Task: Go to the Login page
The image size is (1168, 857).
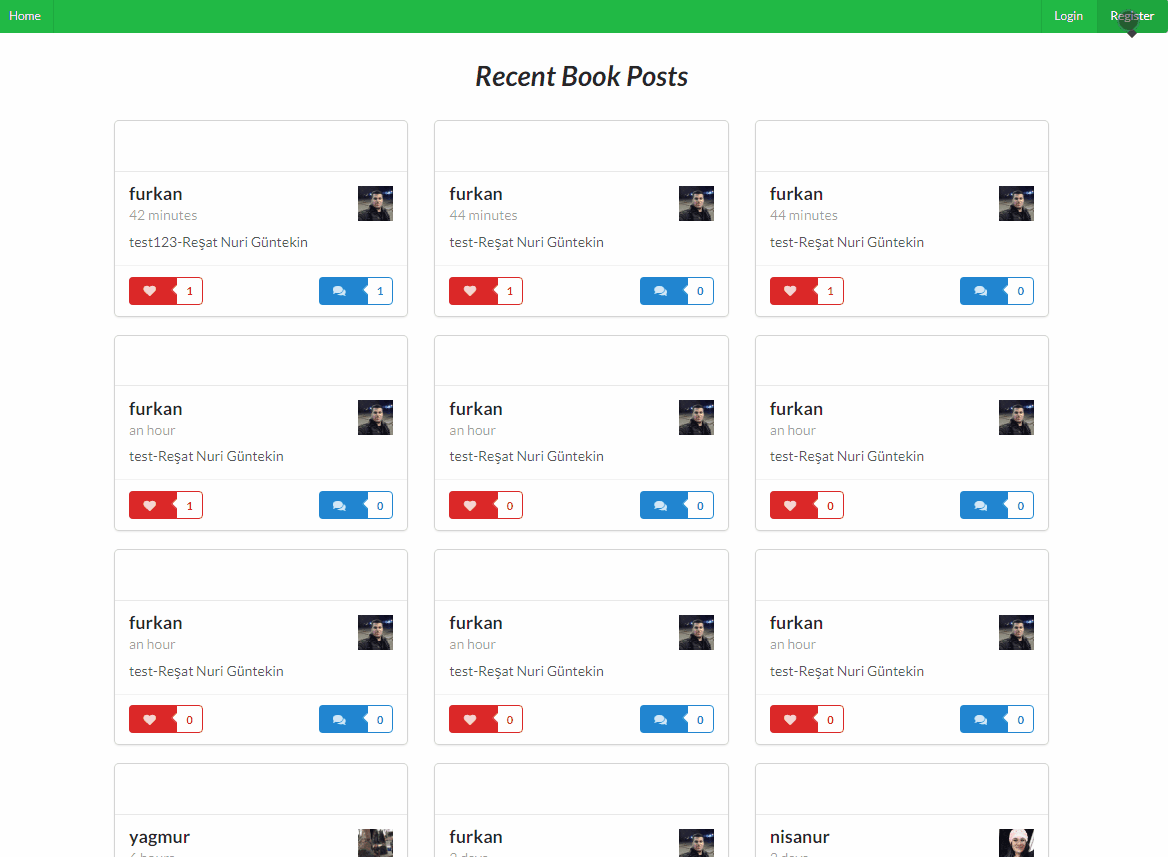Action: pyautogui.click(x=1067, y=16)
